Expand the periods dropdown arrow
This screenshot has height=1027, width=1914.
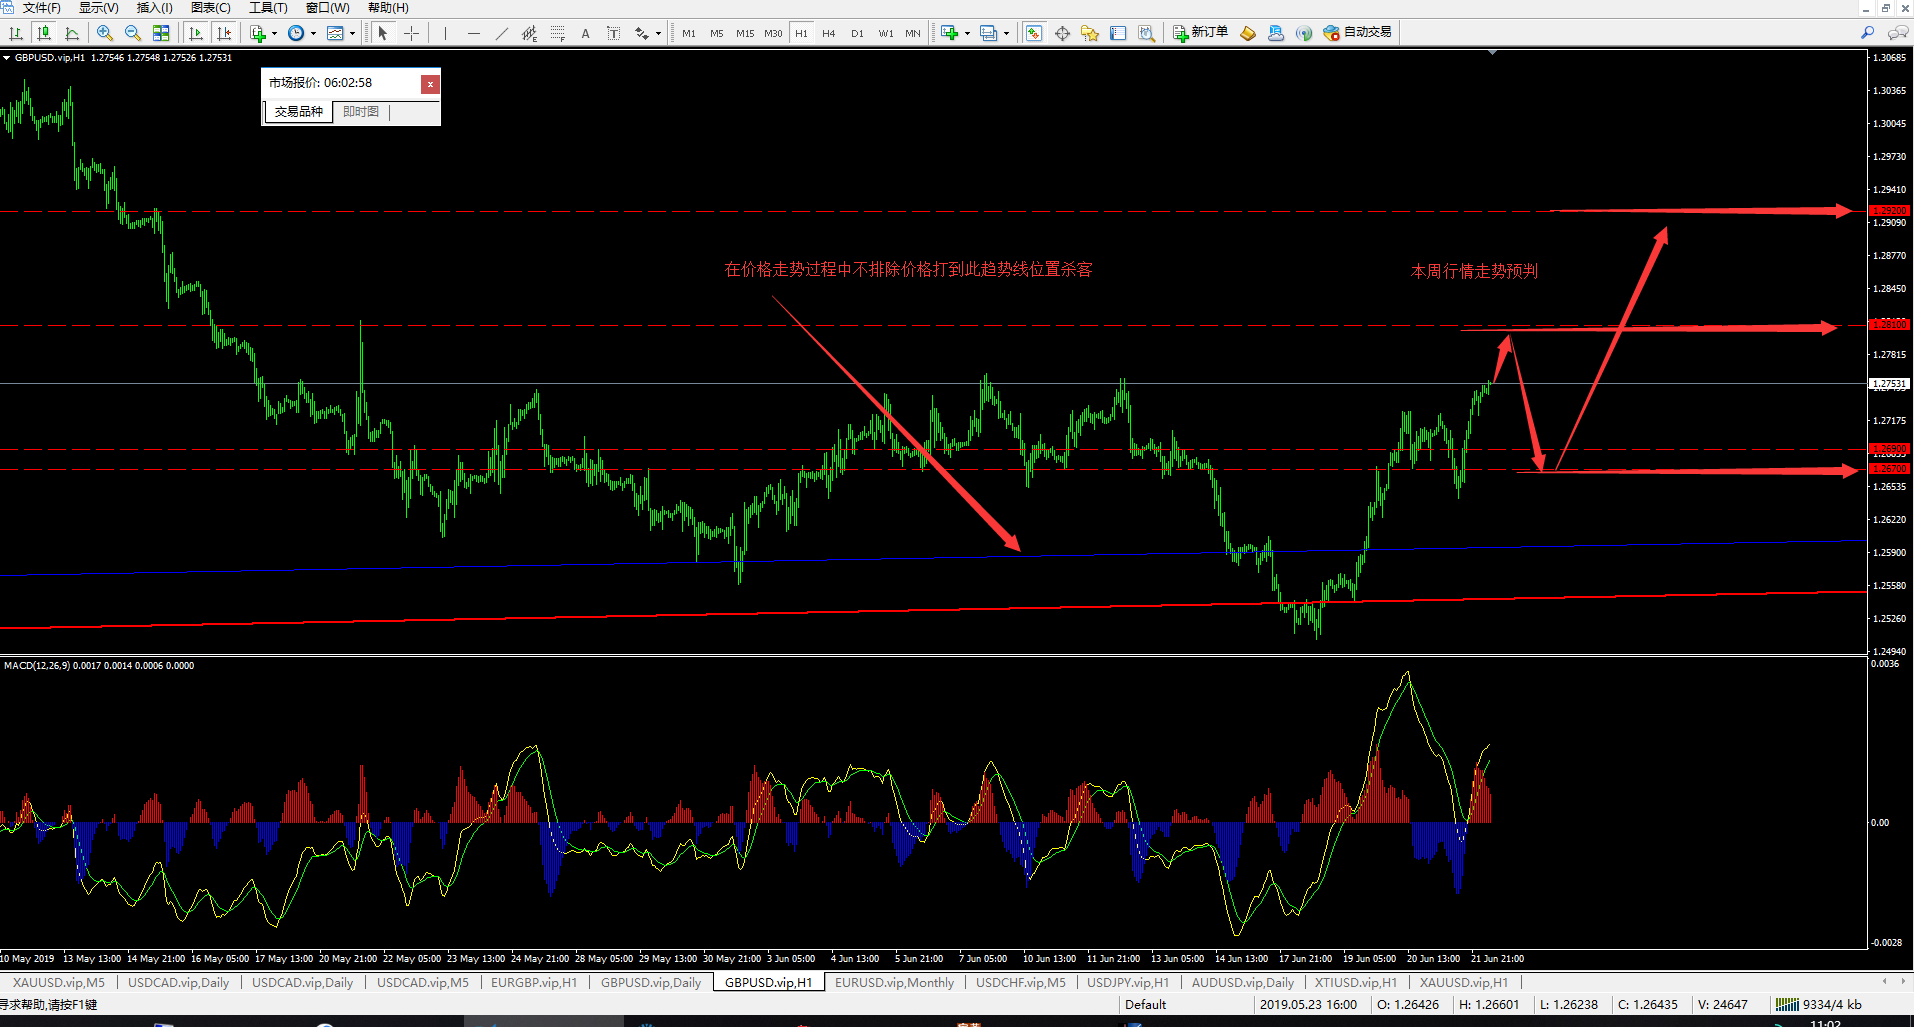pyautogui.click(x=313, y=33)
